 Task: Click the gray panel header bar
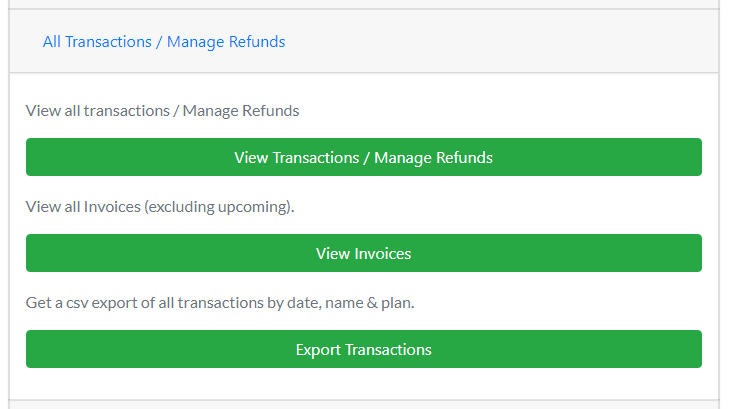(x=500, y=42)
